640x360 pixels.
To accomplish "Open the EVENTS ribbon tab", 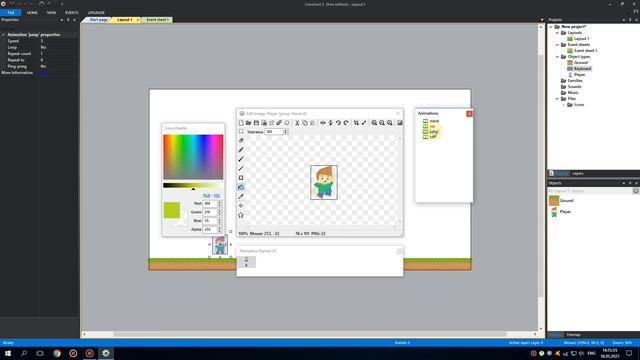I will tap(71, 13).
